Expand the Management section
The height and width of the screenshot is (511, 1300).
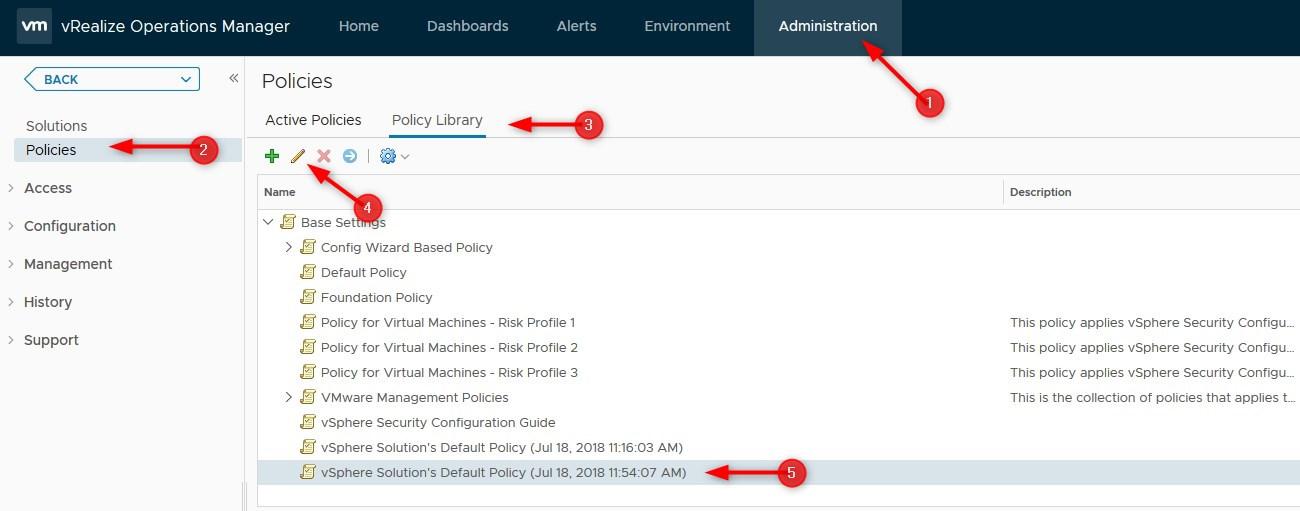[68, 264]
